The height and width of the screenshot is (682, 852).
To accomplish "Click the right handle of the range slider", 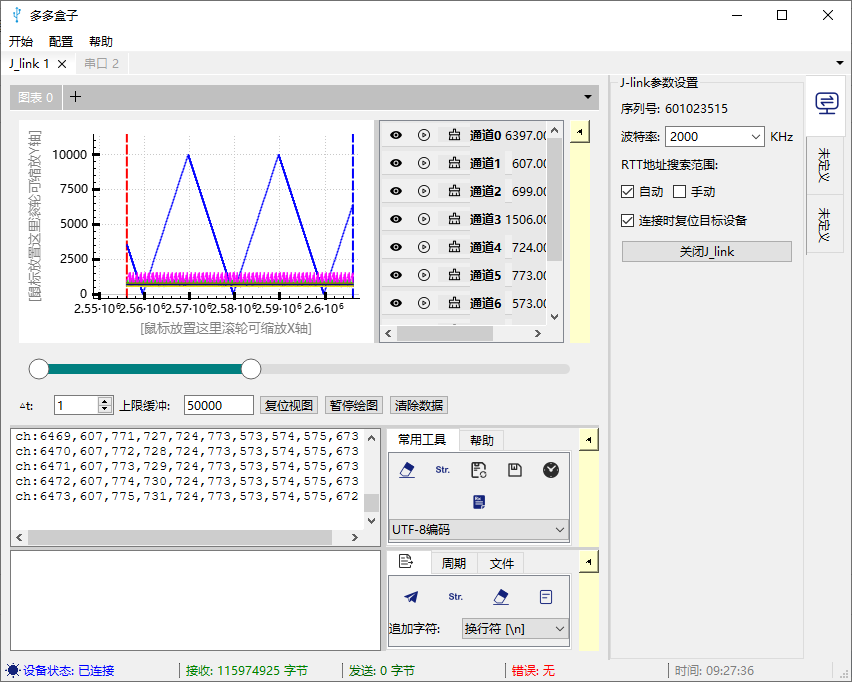I will (250, 368).
